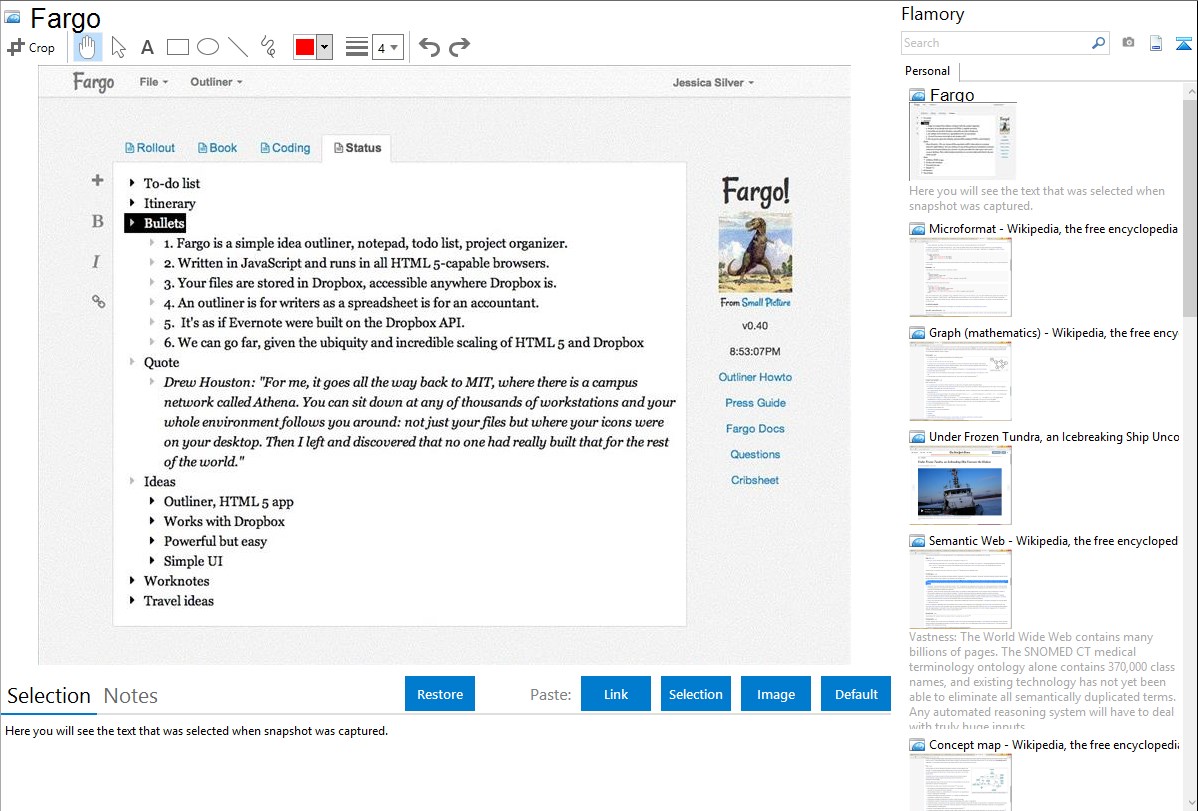Click the link chain icon
1198x811 pixels.
pyautogui.click(x=98, y=301)
